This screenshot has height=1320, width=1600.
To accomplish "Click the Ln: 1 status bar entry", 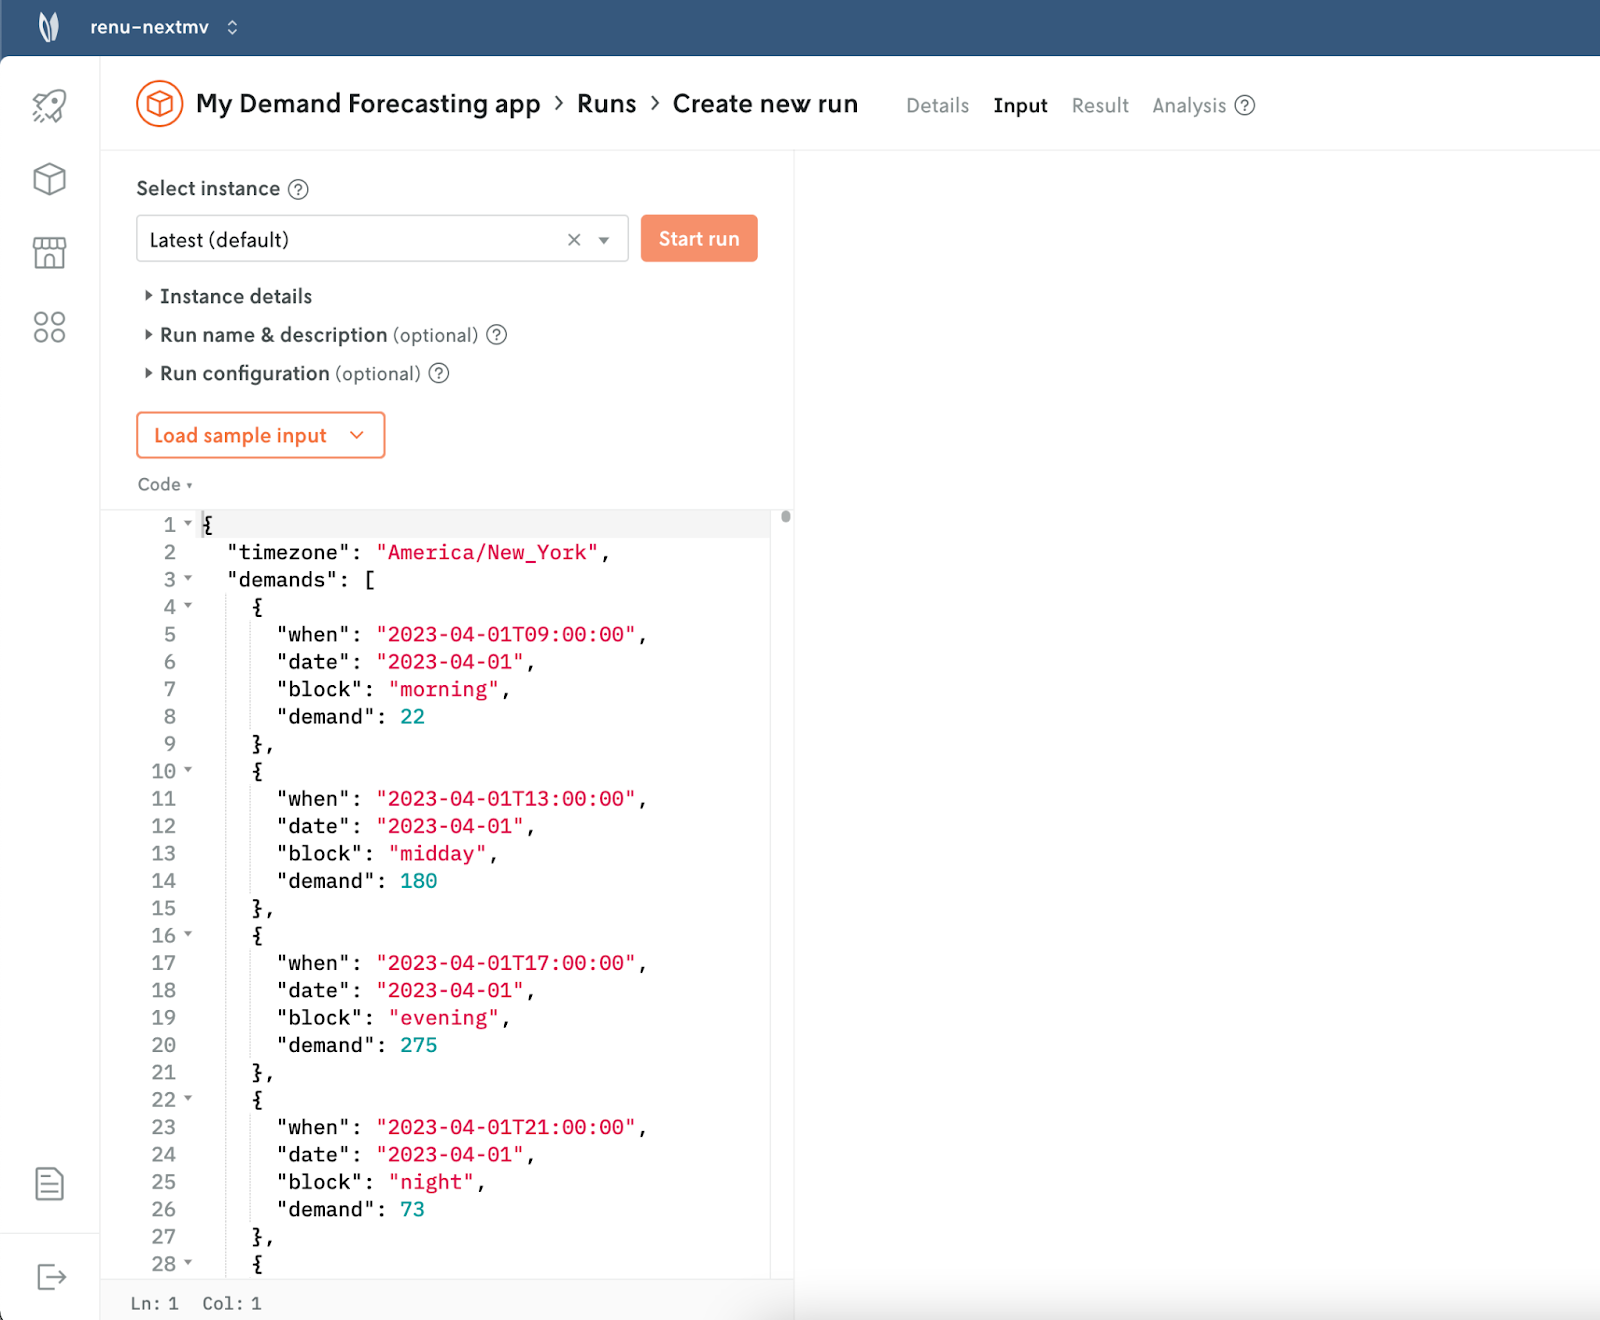I will pos(154,1303).
